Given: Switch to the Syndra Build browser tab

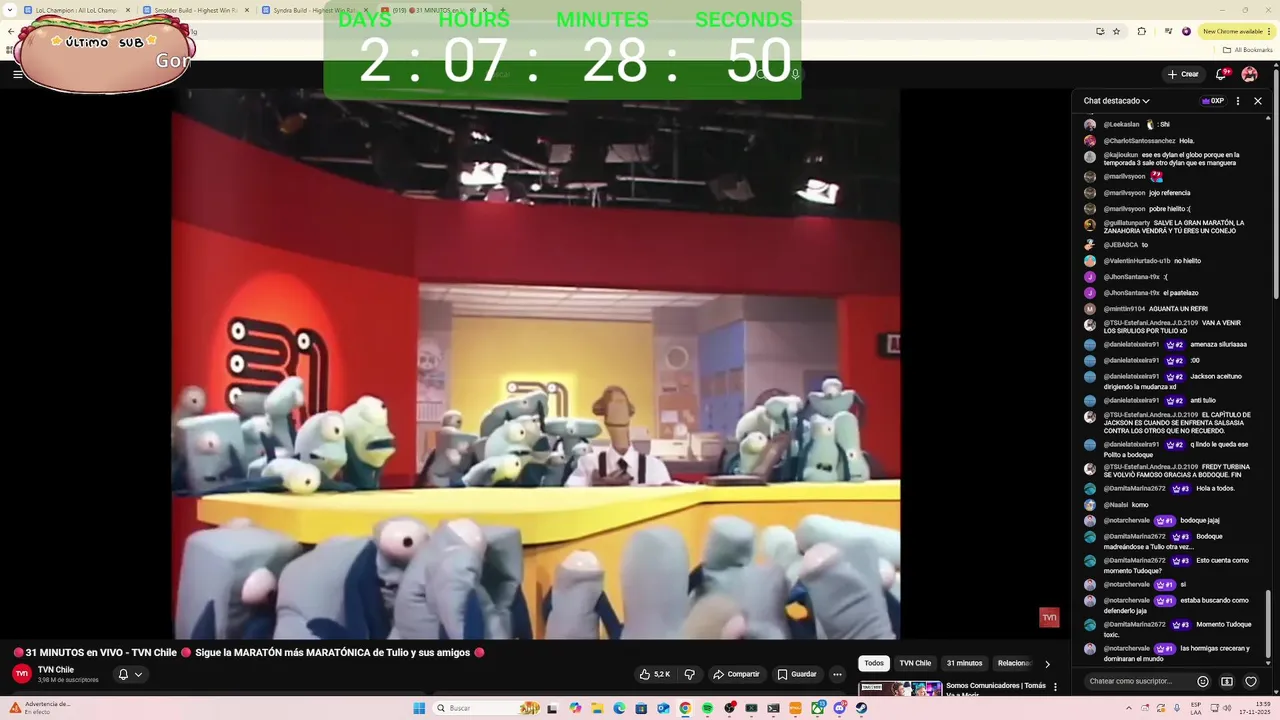Looking at the screenshot, I should click(314, 10).
